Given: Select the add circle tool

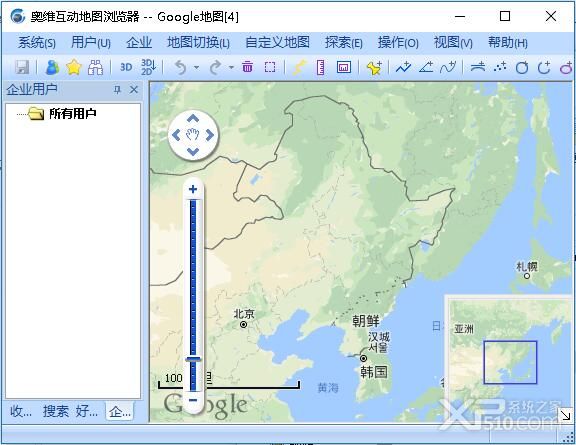Looking at the screenshot, I should coord(522,67).
